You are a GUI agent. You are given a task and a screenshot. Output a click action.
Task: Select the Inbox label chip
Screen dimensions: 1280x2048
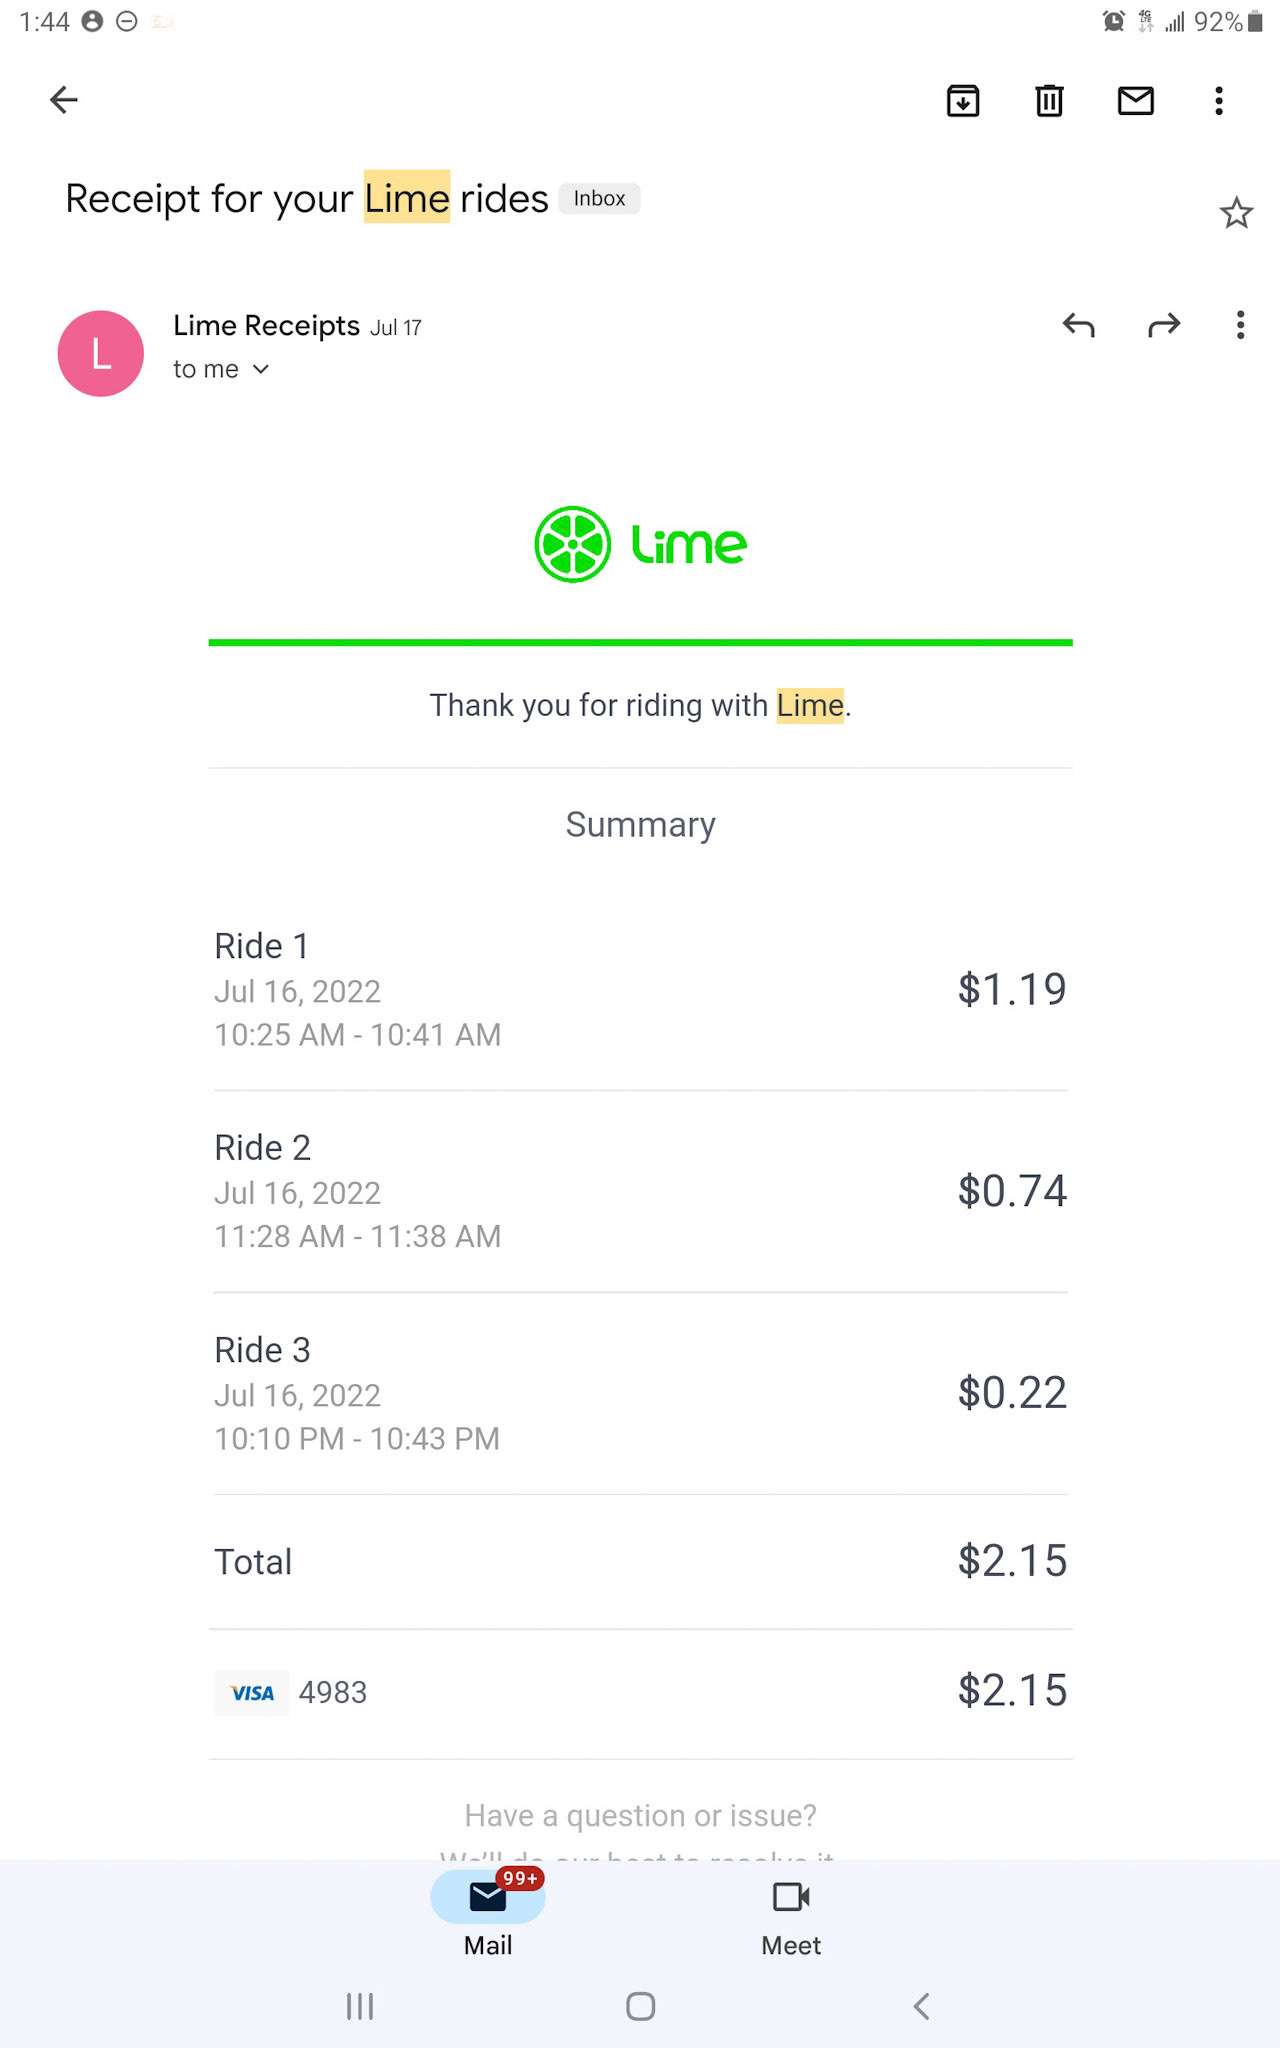[599, 198]
